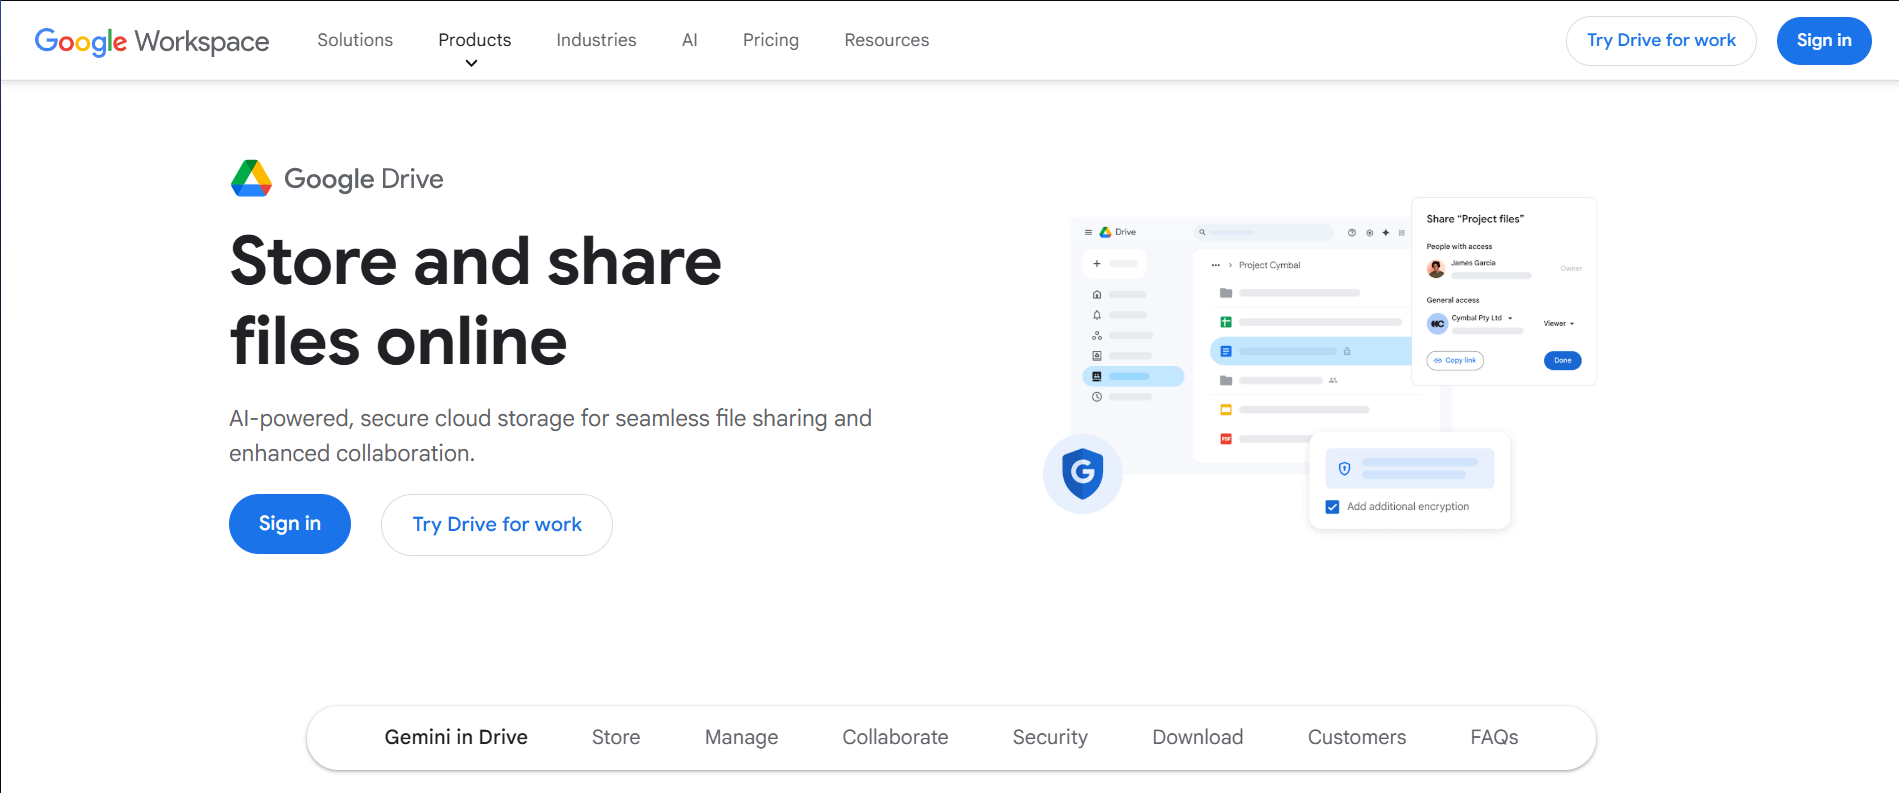This screenshot has width=1899, height=793.
Task: Click the Project Cymbal breadcrumb text
Action: point(1270,265)
